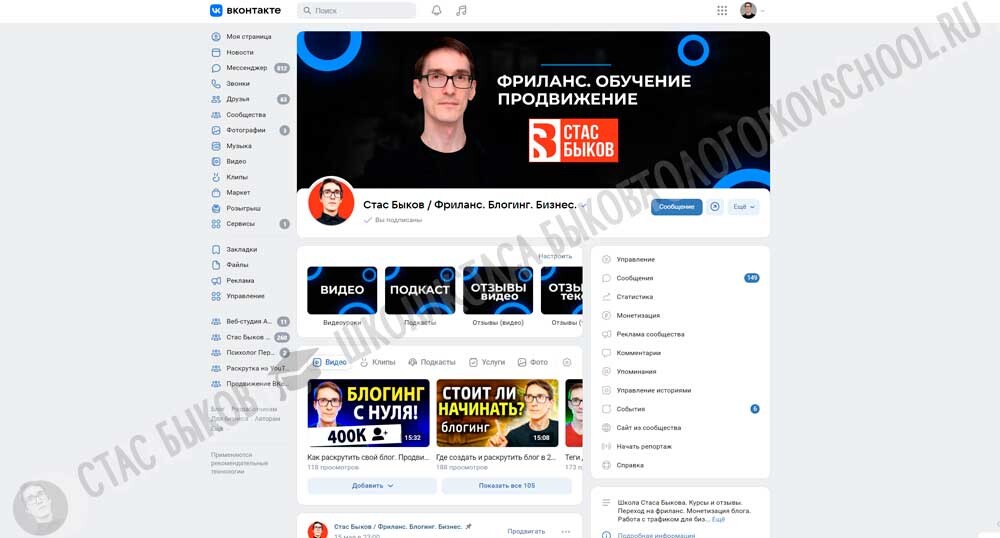Open the apps grid icon

click(722, 11)
